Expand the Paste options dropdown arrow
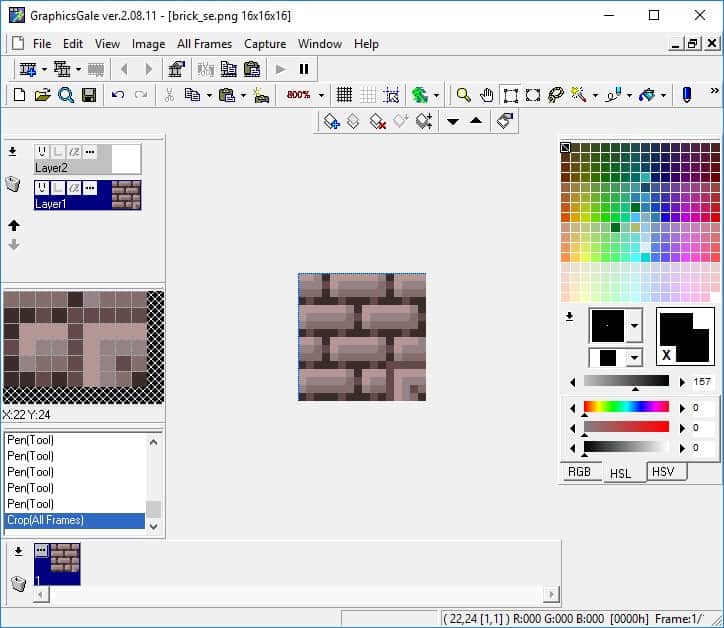This screenshot has width=724, height=628. coord(243,96)
